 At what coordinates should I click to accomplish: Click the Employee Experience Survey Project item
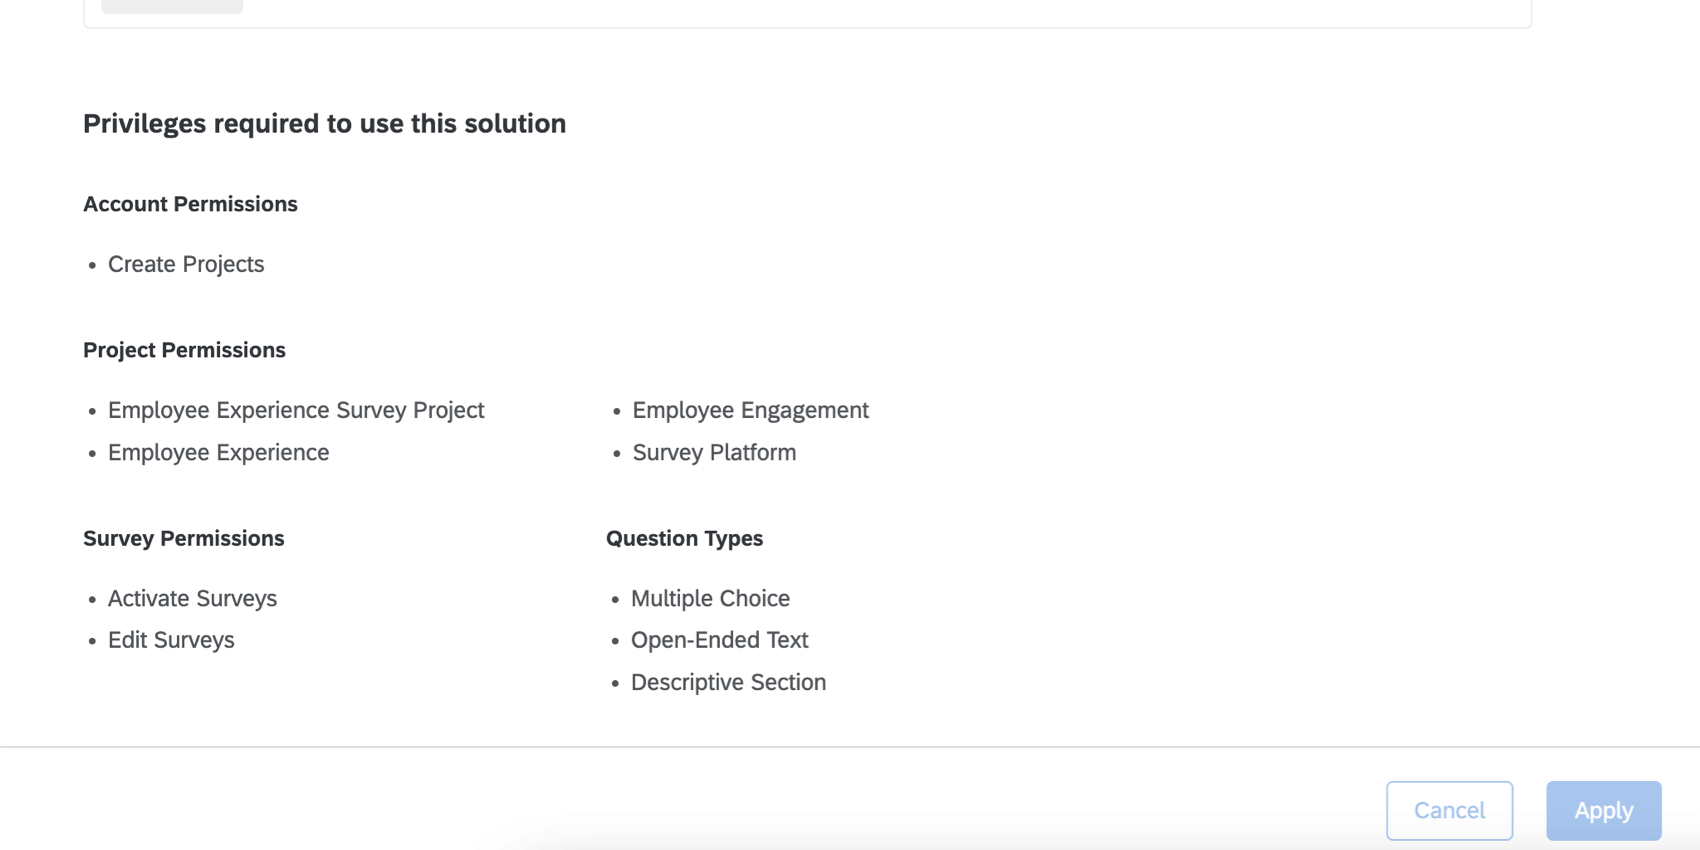click(296, 410)
